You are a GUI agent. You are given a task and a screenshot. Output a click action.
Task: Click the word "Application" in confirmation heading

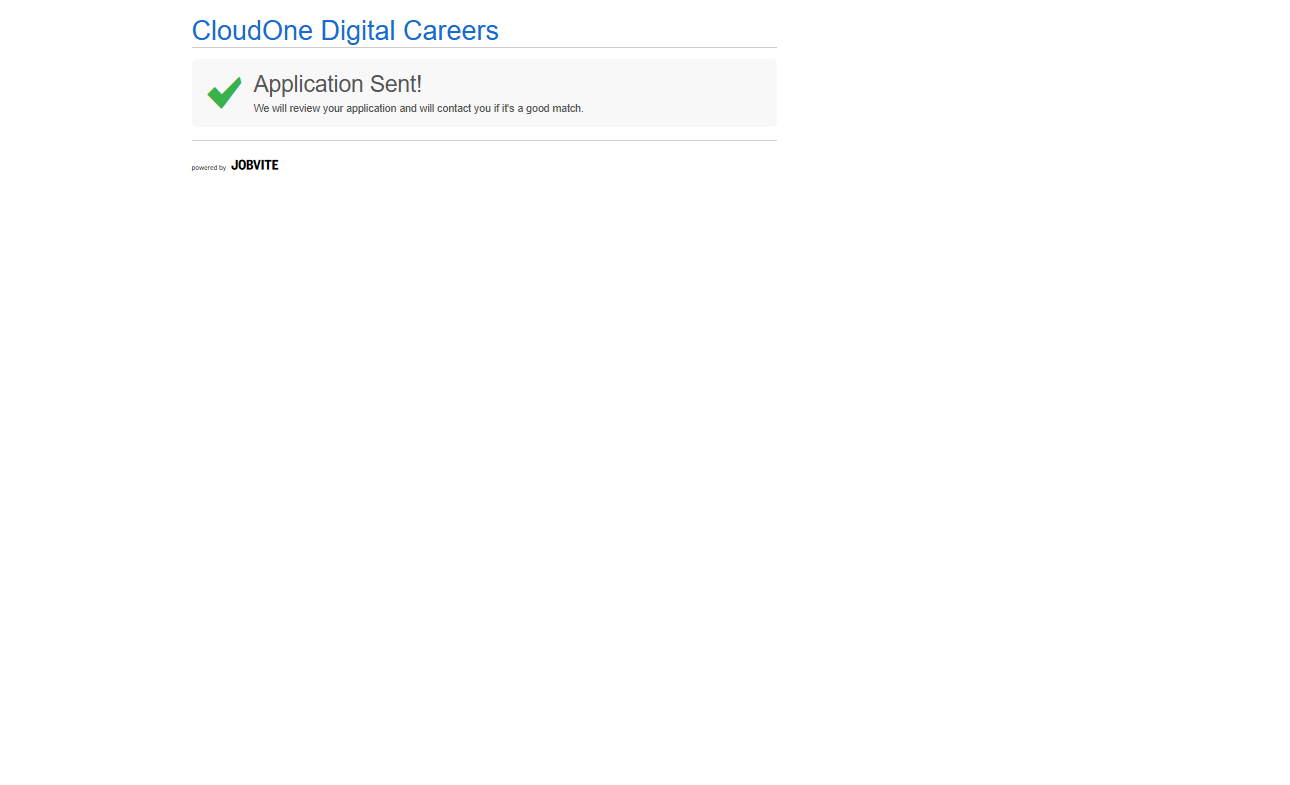[x=308, y=84]
